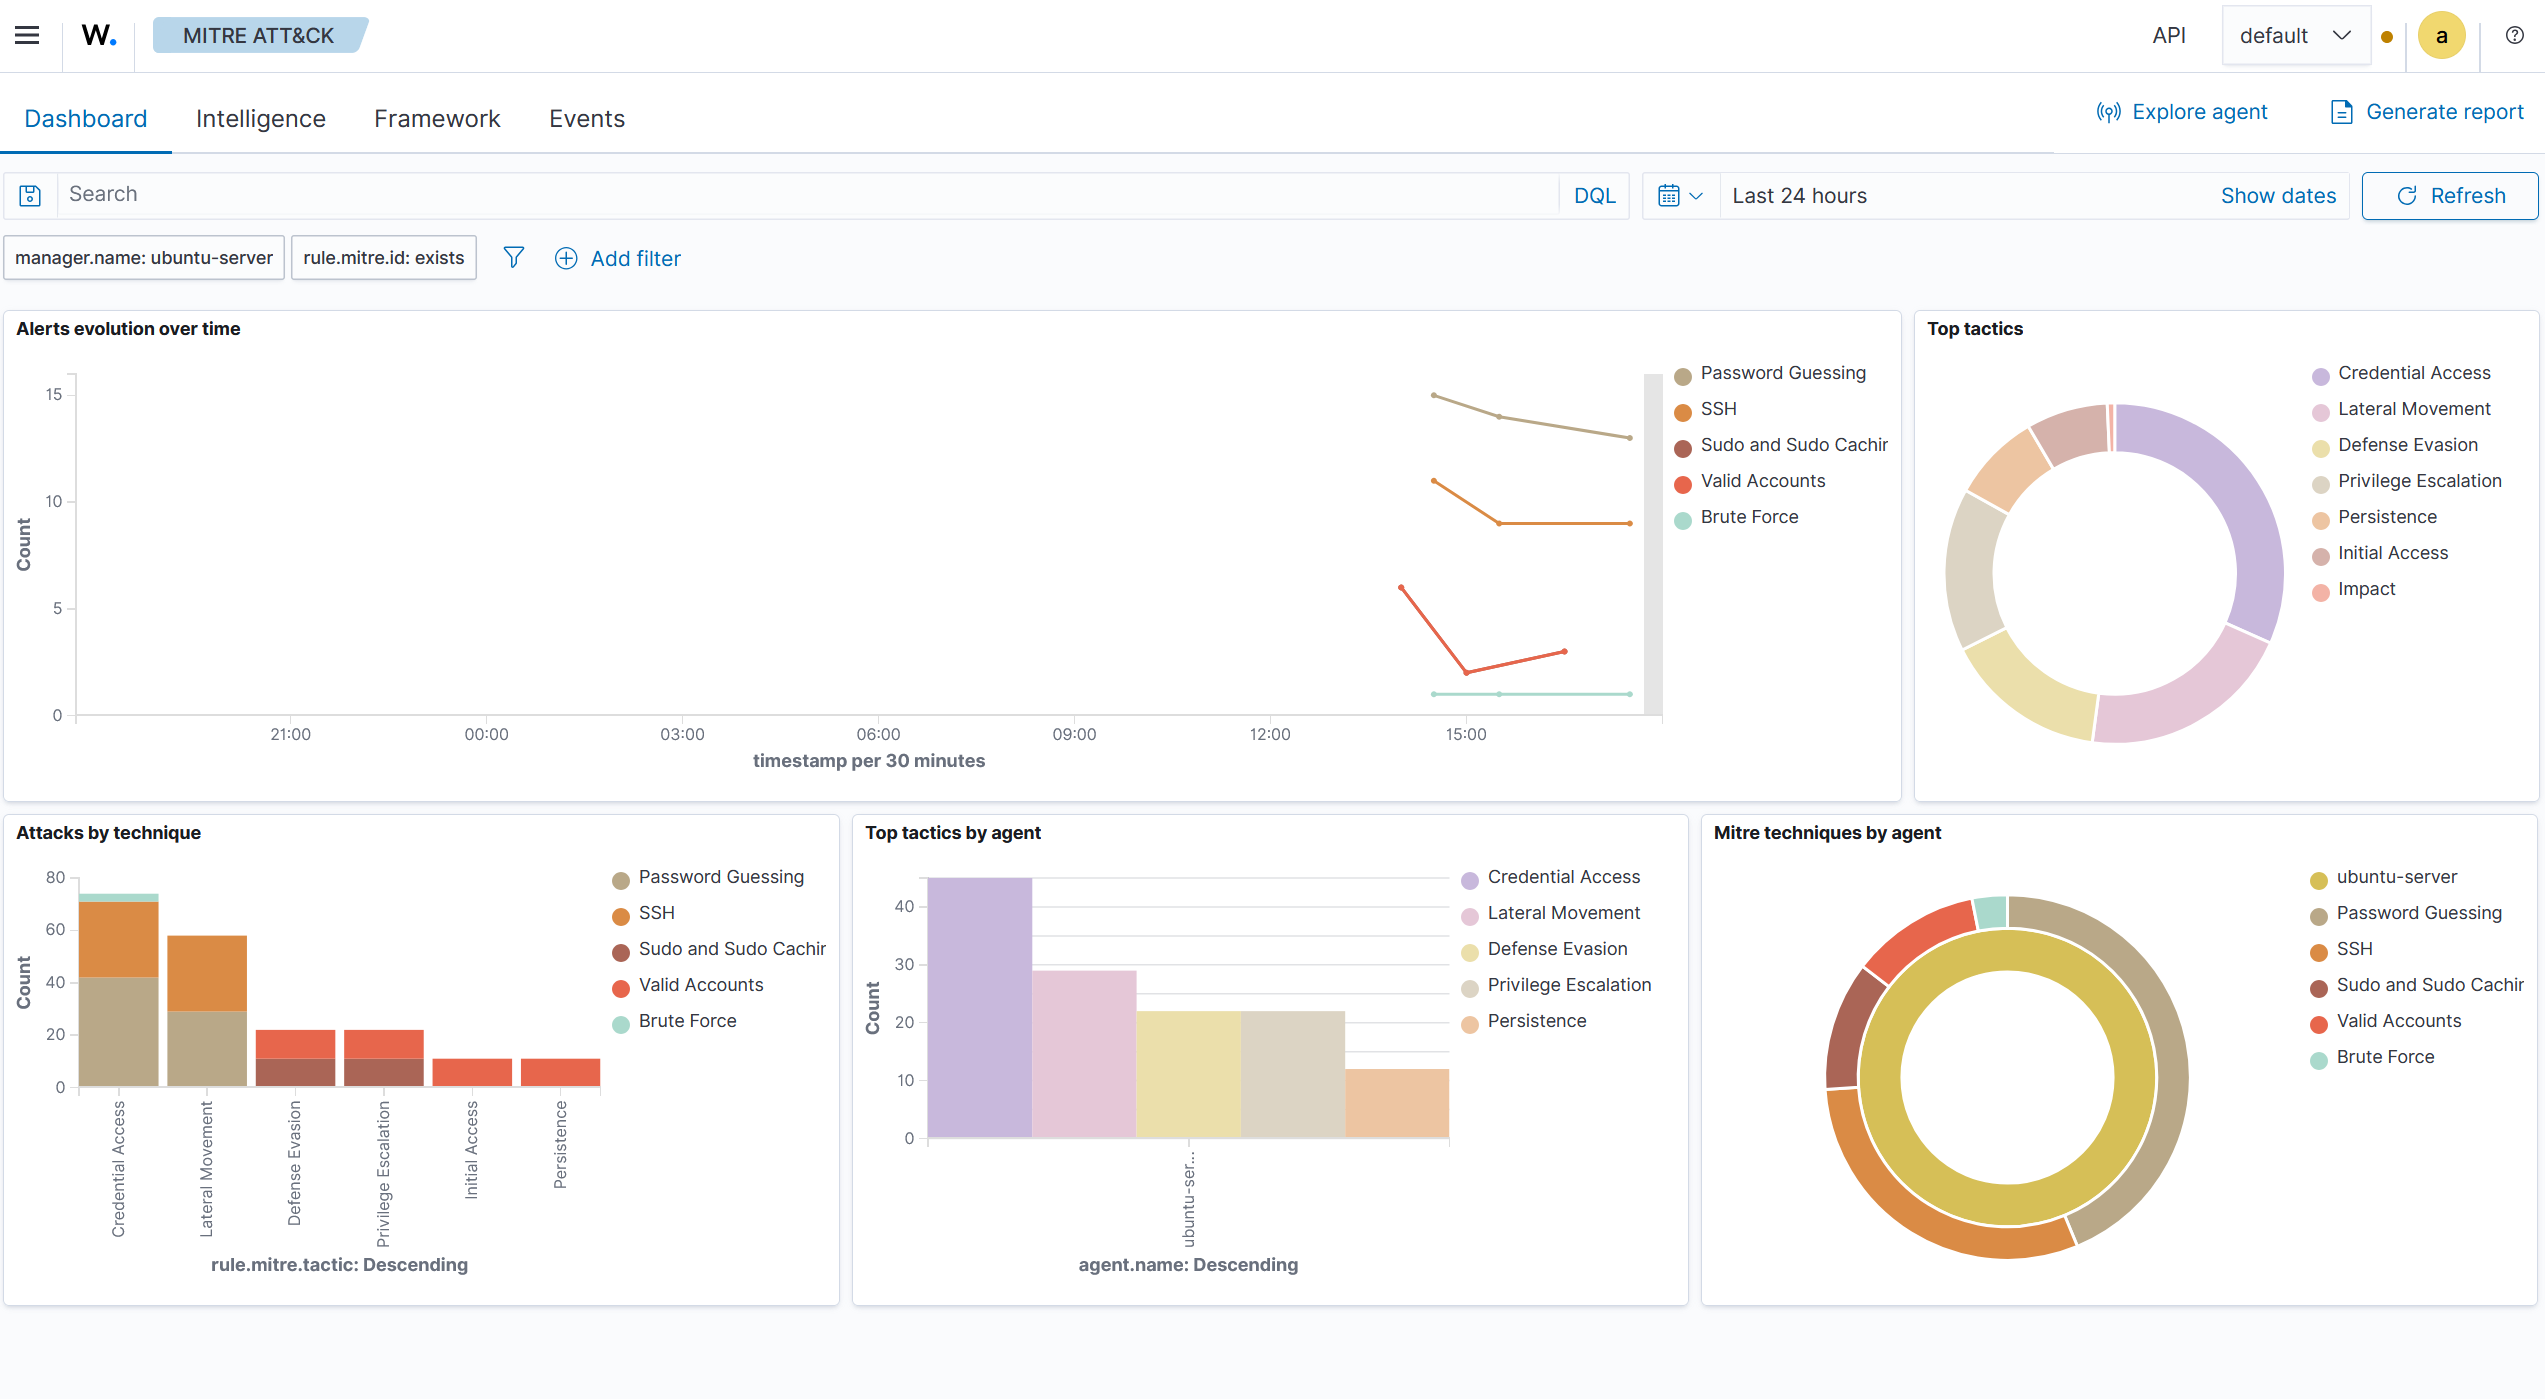Click Persistence in Top tactics by agent legend

pos(1537,1021)
